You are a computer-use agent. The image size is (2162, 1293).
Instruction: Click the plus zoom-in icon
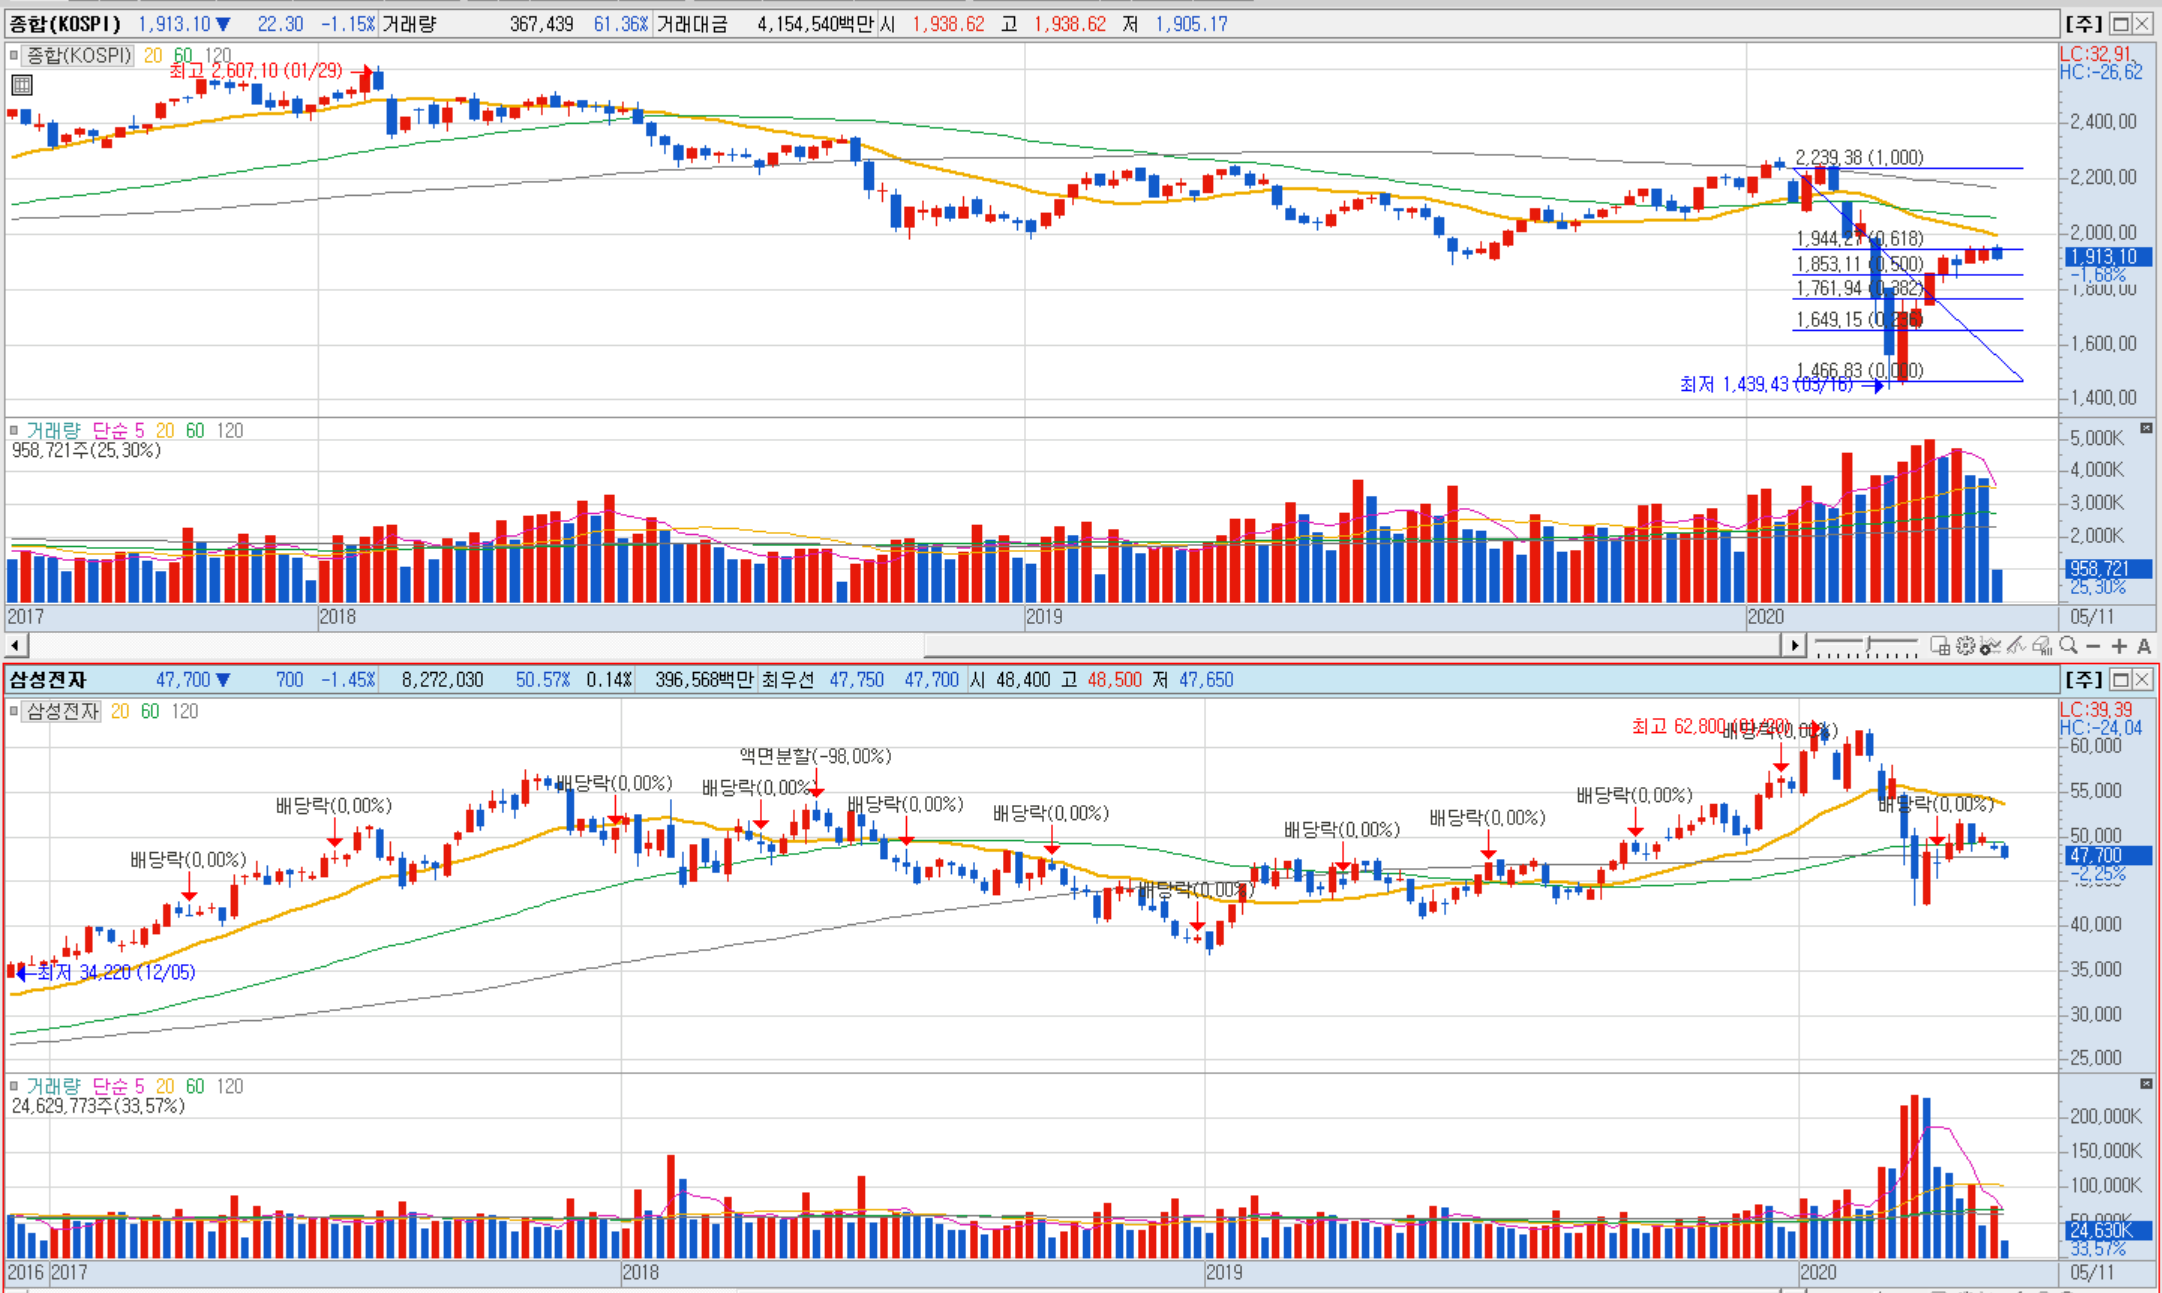[x=2119, y=646]
